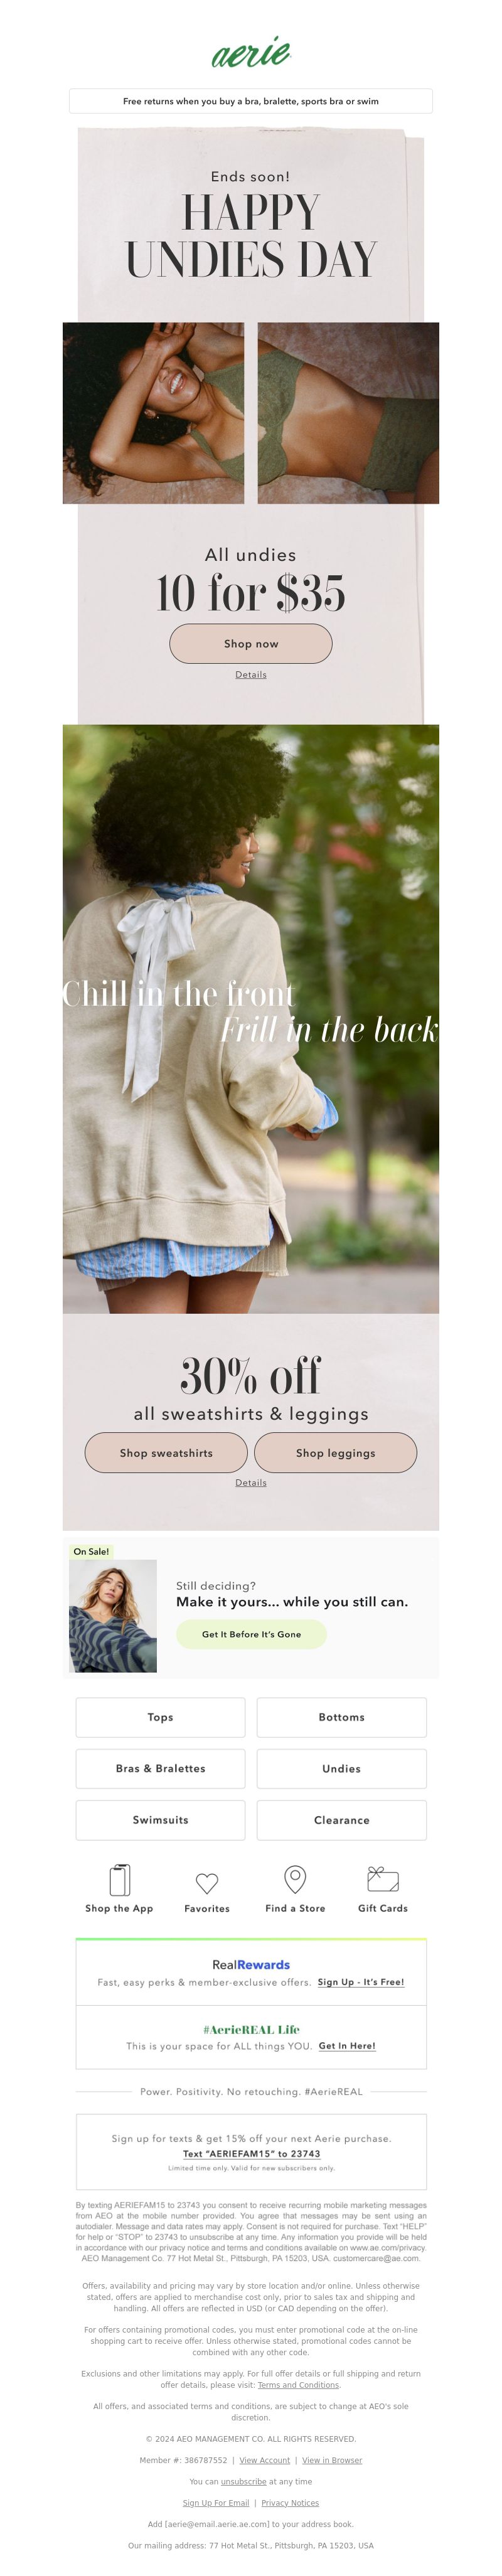This screenshot has height=2576, width=502.
Task: Click the Aerie logo at top
Action: coord(251,52)
